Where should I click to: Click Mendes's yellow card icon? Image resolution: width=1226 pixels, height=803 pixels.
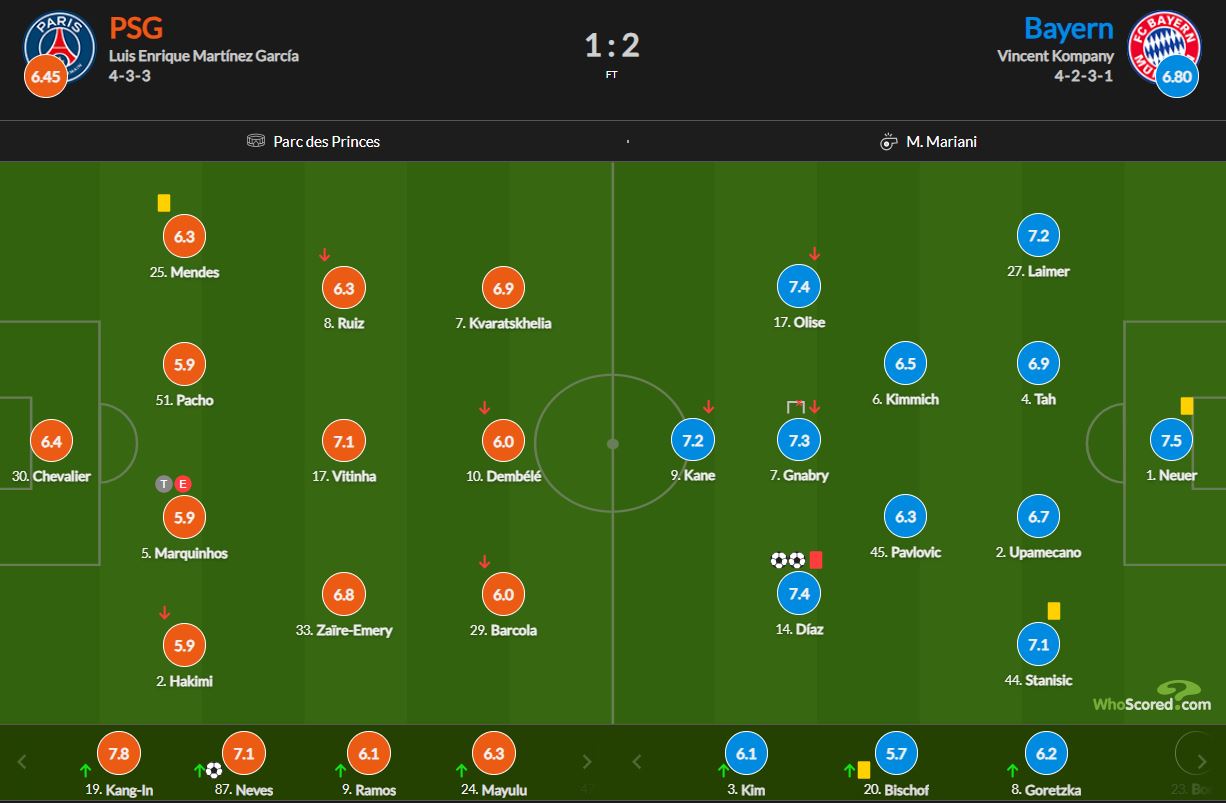tap(164, 203)
